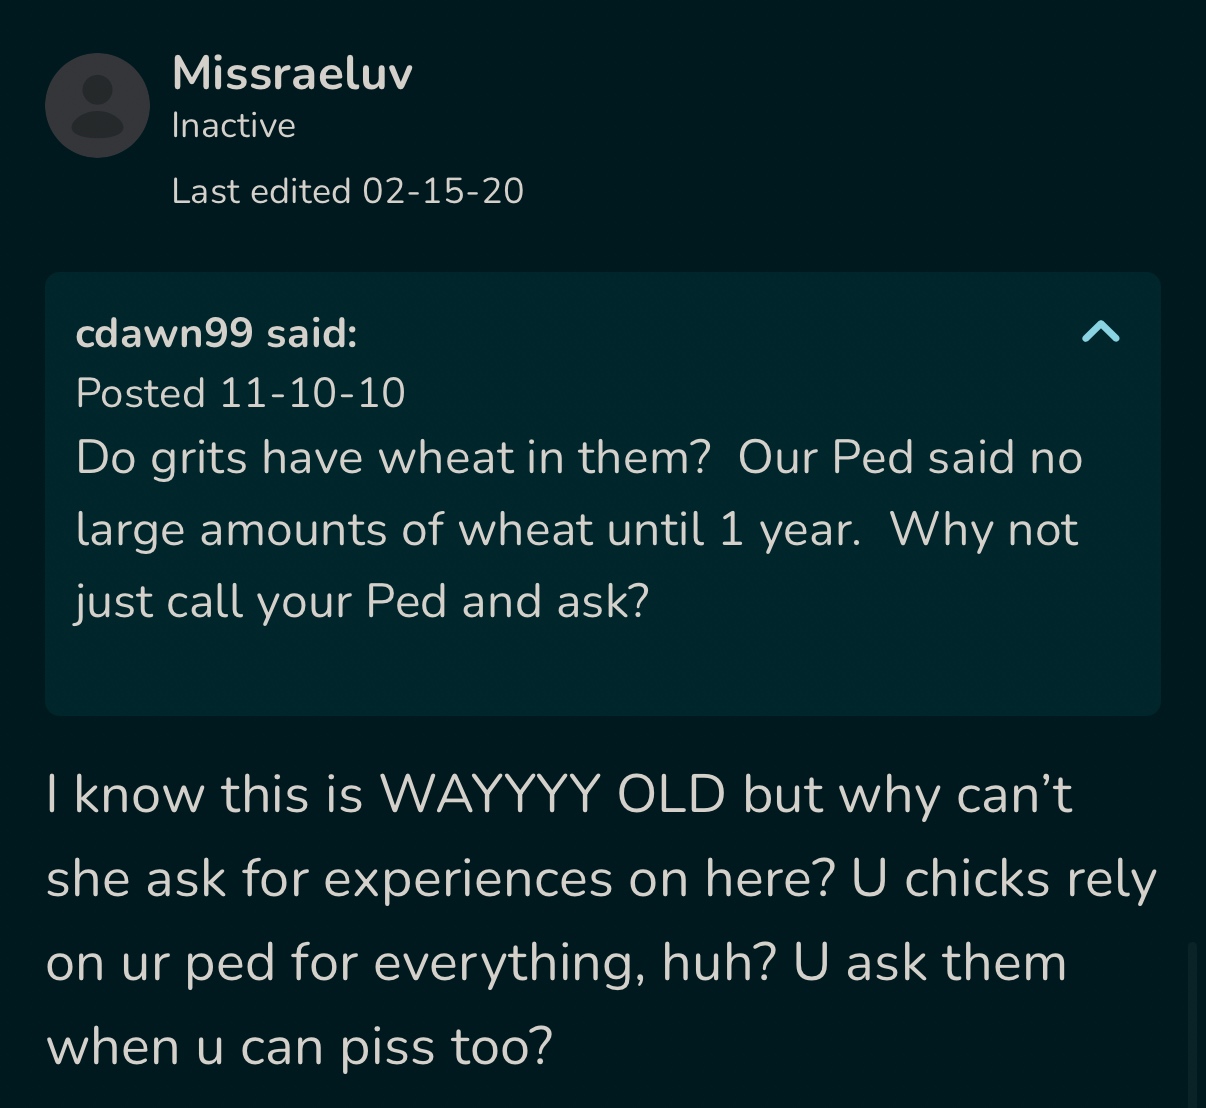
Task: Click the "I know this is WAYYYY OLD" reply line
Action: click(x=385, y=795)
